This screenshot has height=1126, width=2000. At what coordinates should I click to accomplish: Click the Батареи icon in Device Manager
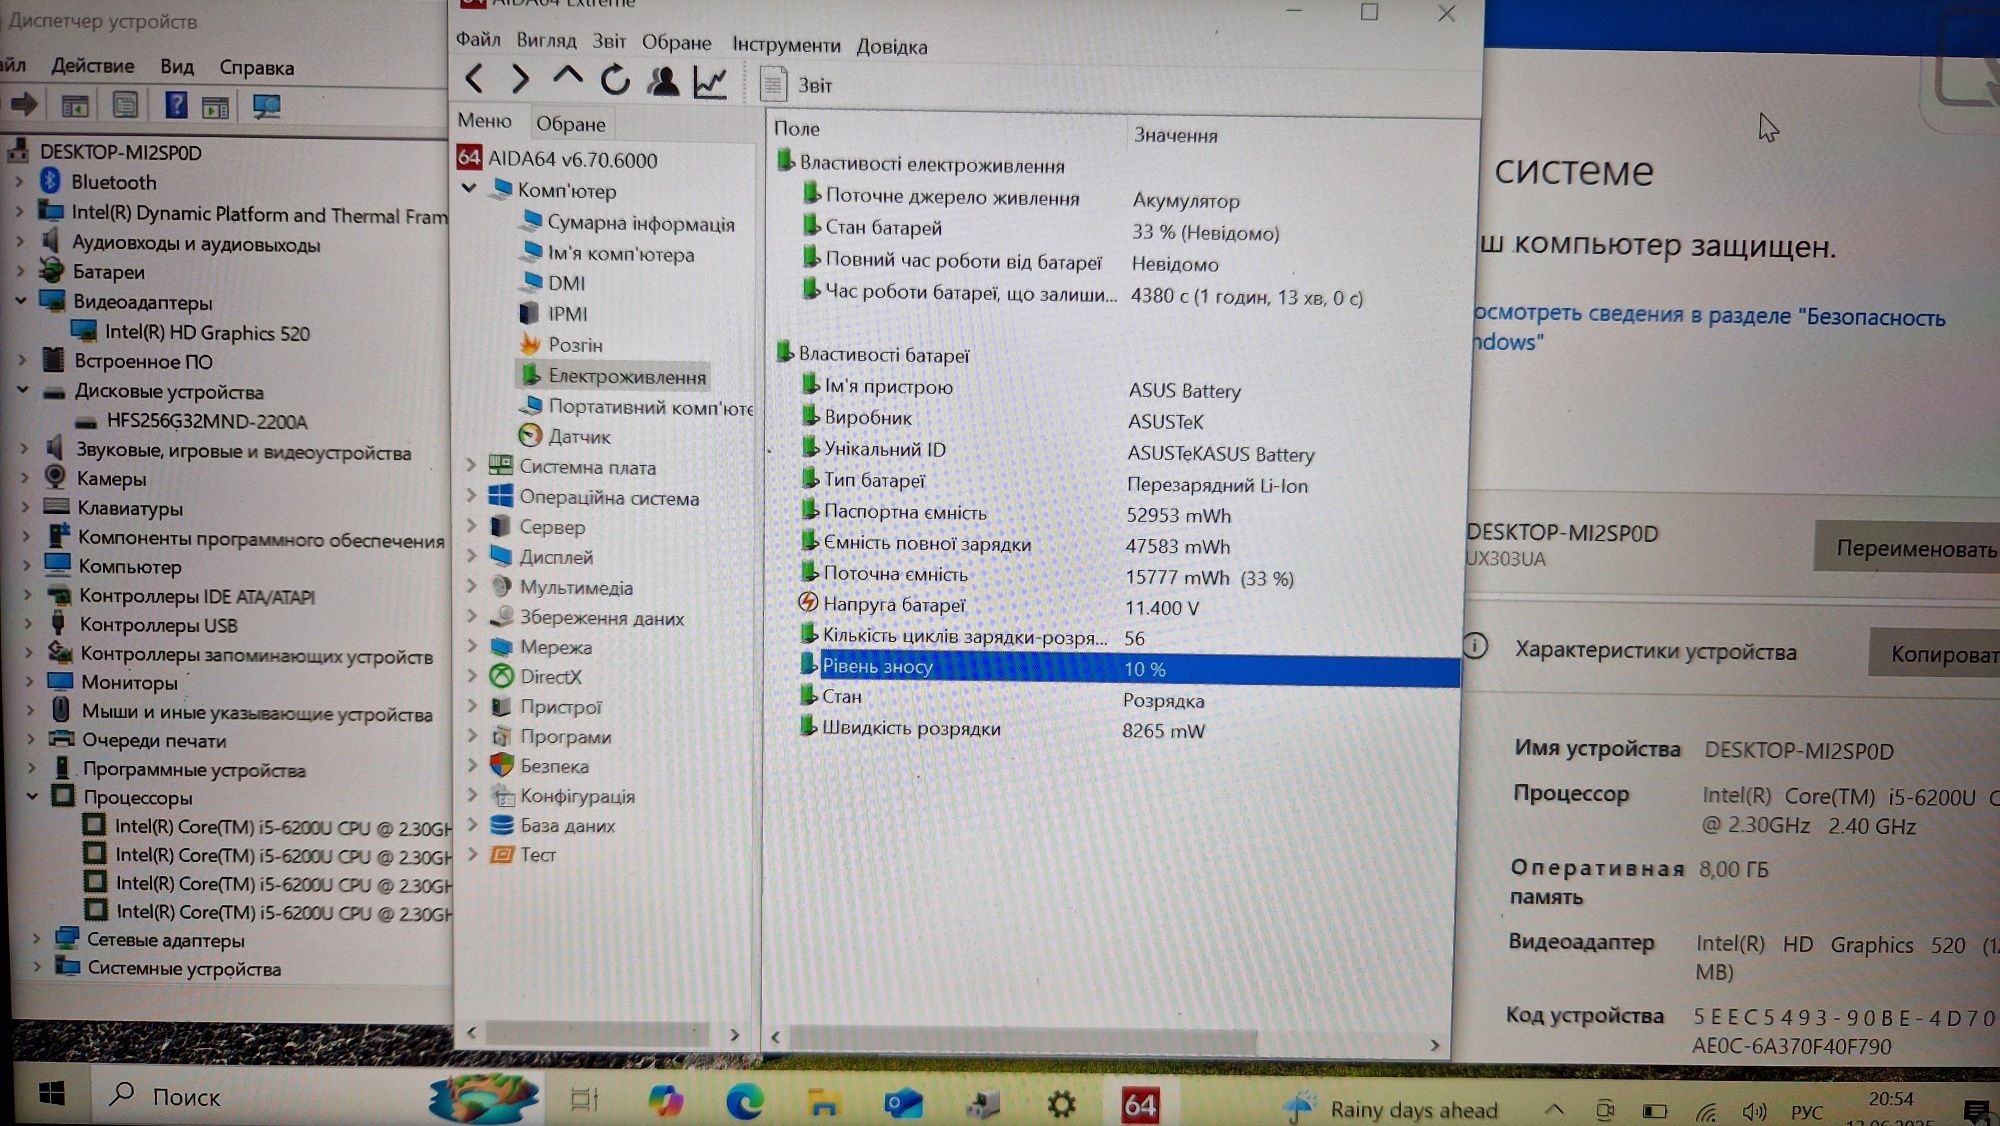52,270
